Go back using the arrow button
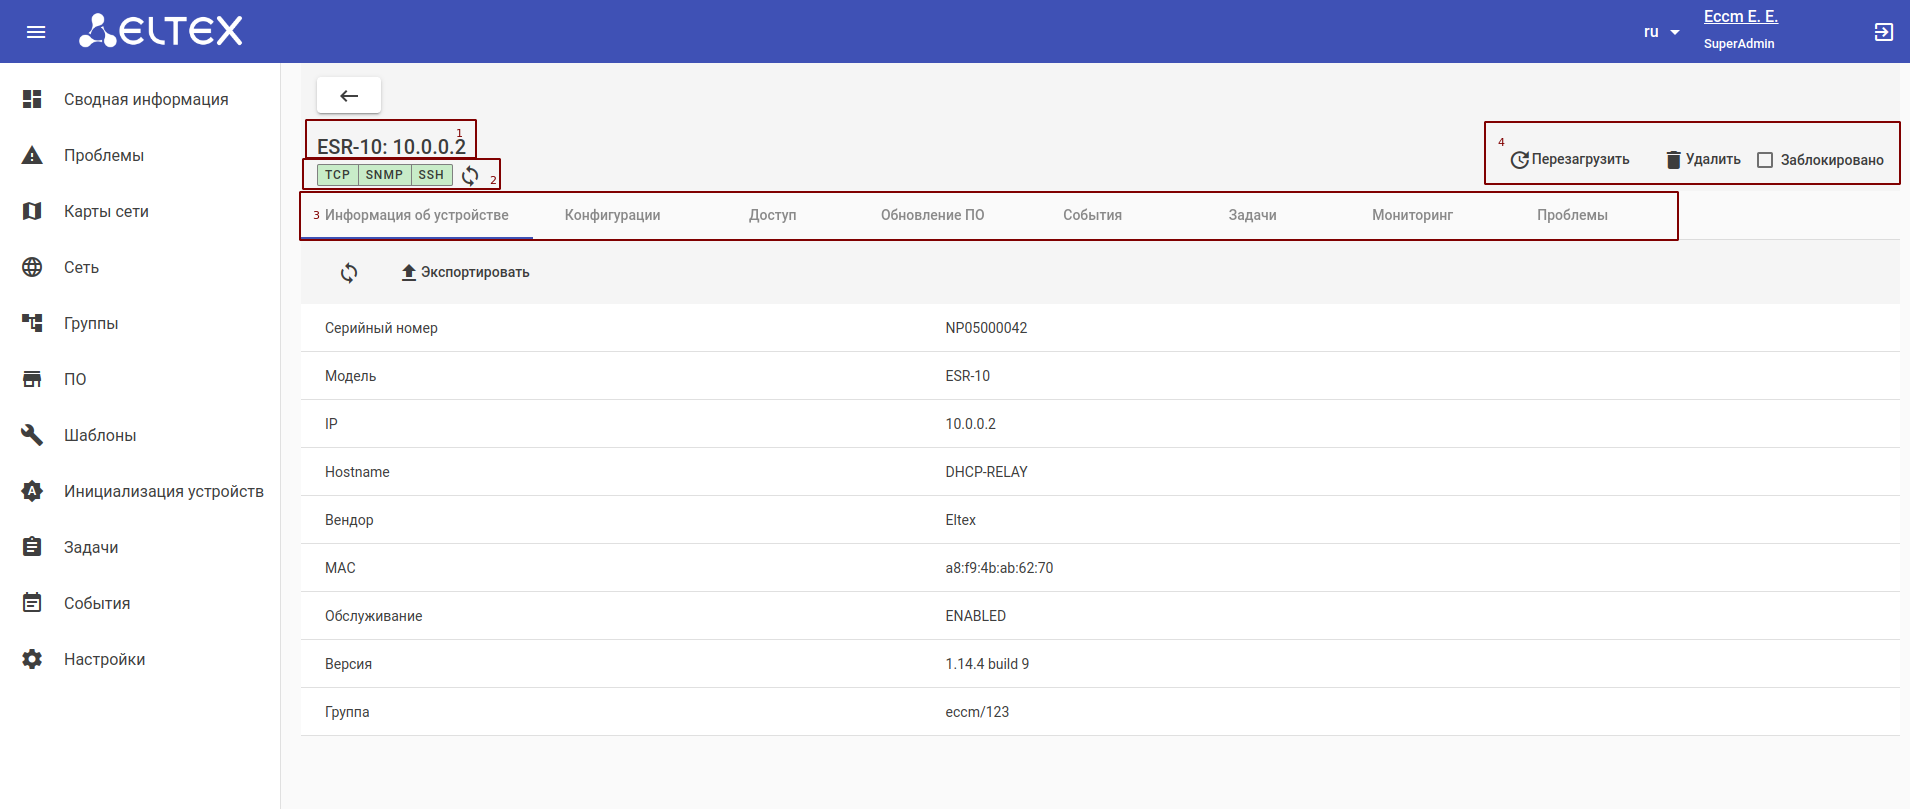Viewport: 1910px width, 809px height. click(349, 96)
